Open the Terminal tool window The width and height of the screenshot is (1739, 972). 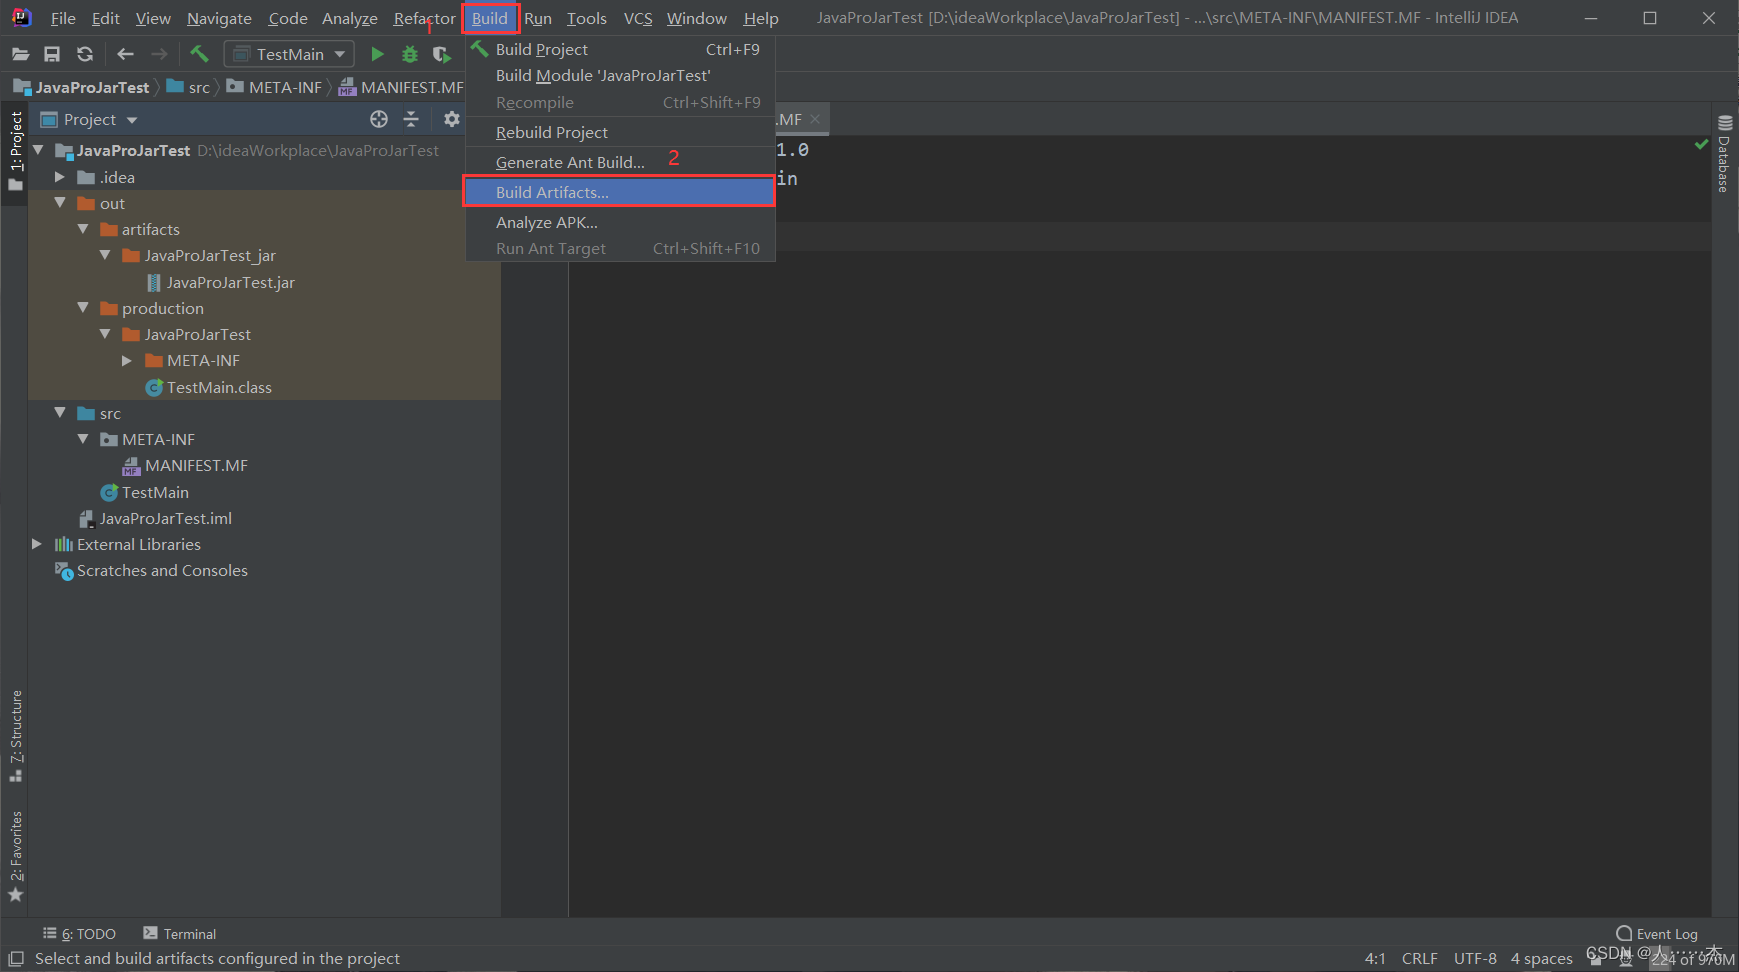pos(180,934)
